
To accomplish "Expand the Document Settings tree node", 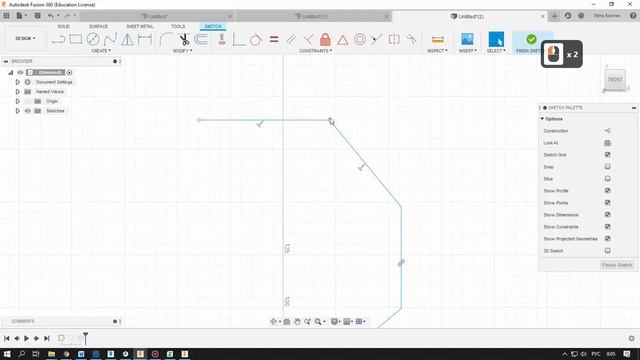I will [18, 82].
